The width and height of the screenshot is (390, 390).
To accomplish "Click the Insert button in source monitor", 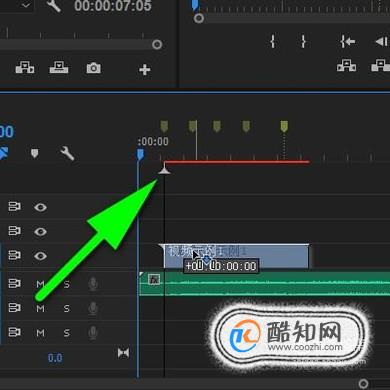I will point(25,67).
